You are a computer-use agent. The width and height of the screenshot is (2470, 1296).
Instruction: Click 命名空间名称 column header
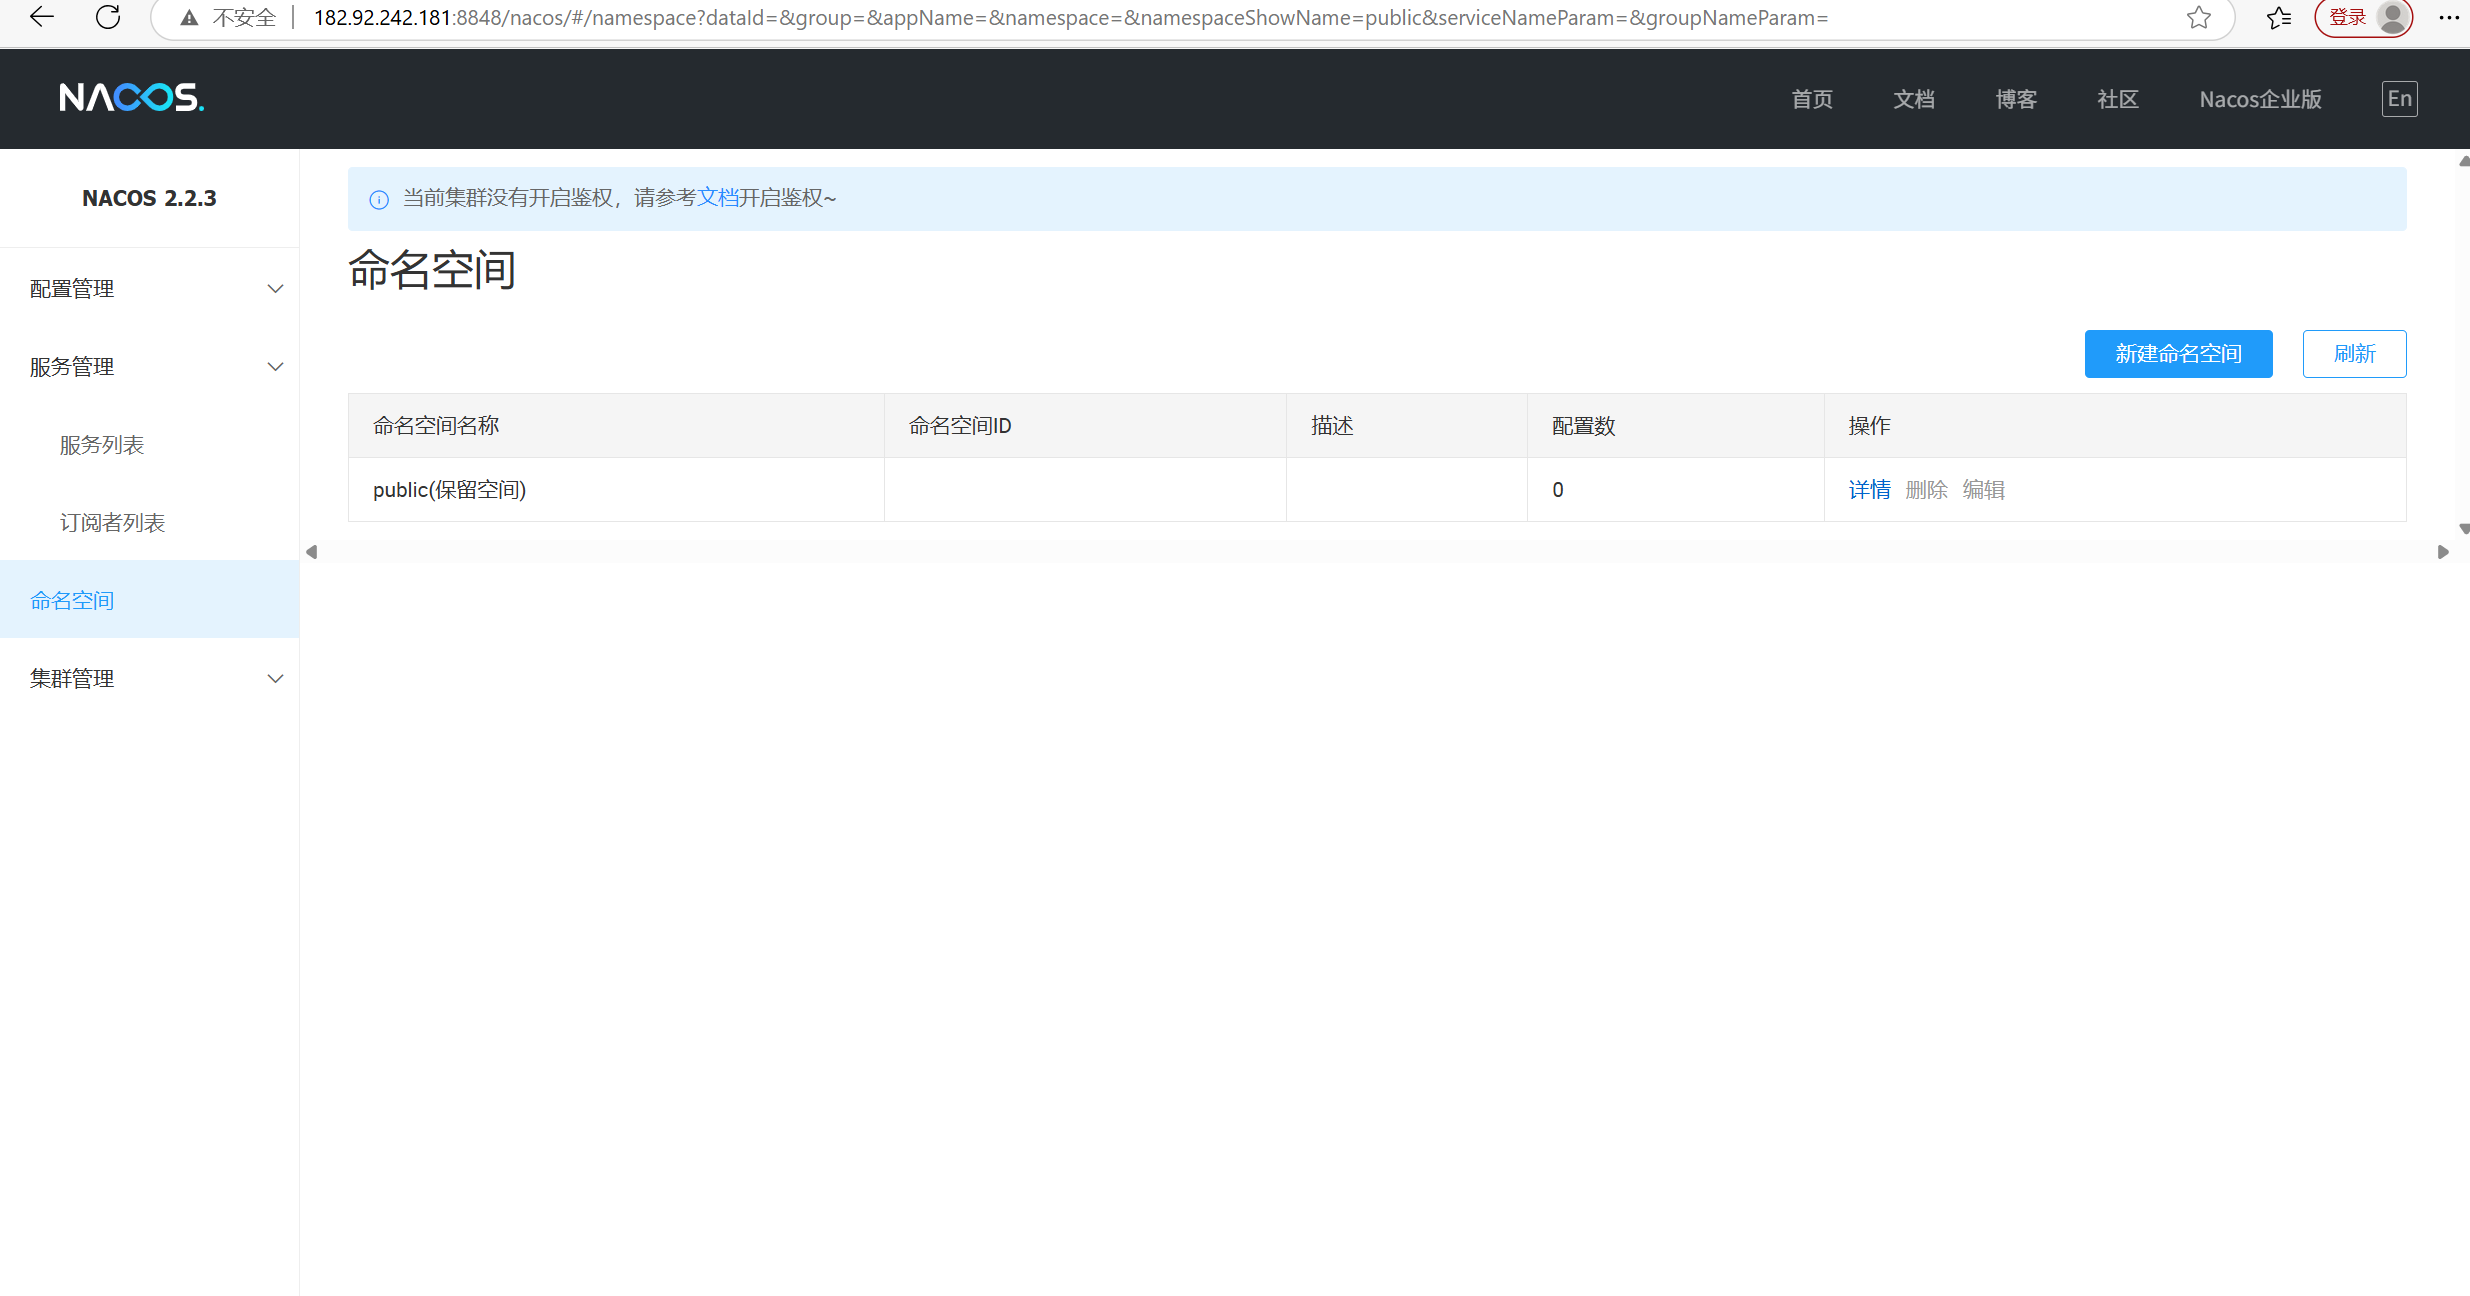click(616, 426)
